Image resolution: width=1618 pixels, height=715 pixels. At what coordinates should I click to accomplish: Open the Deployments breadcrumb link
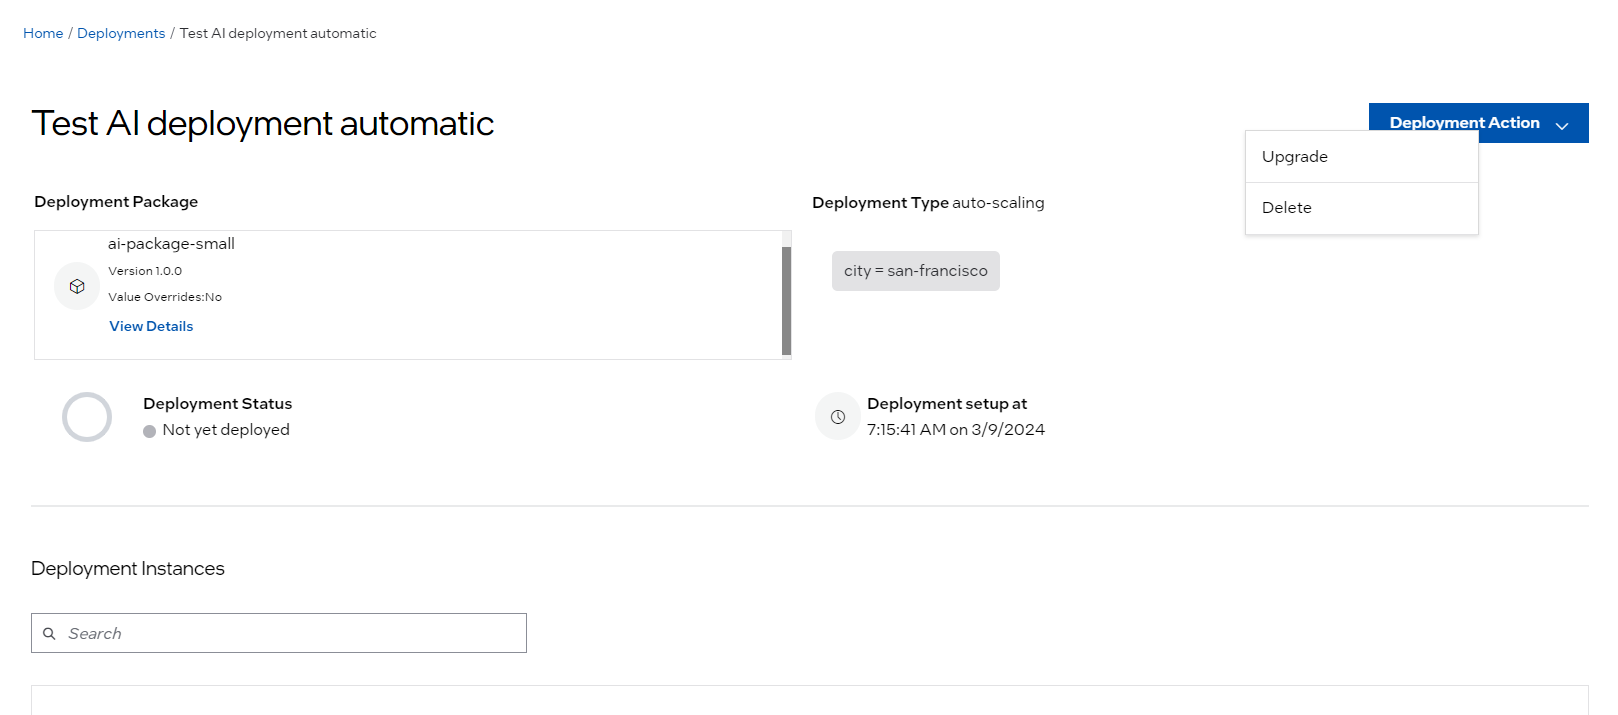(x=121, y=34)
